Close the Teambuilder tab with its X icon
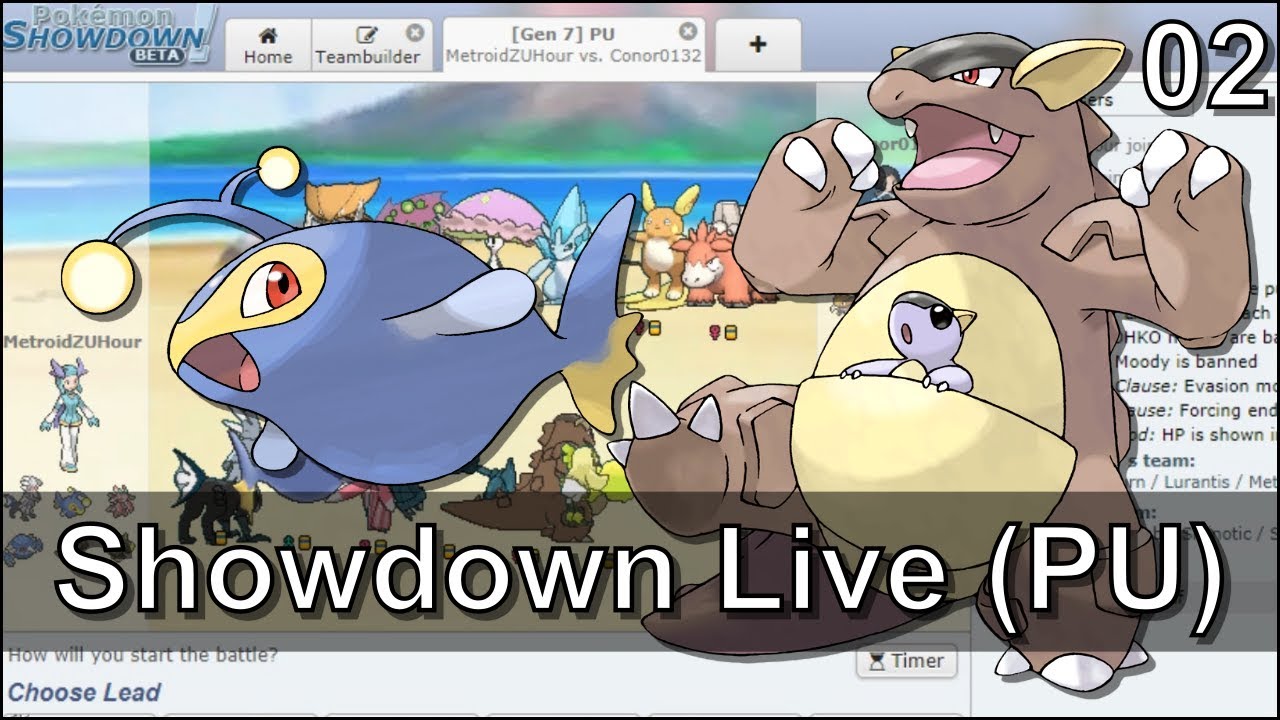Image resolution: width=1280 pixels, height=720 pixels. [414, 33]
